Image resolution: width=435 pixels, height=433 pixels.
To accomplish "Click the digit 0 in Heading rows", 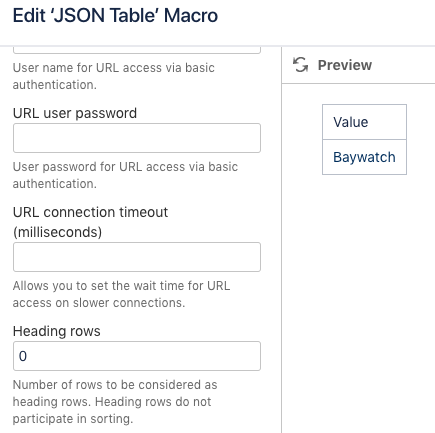I will [23, 356].
